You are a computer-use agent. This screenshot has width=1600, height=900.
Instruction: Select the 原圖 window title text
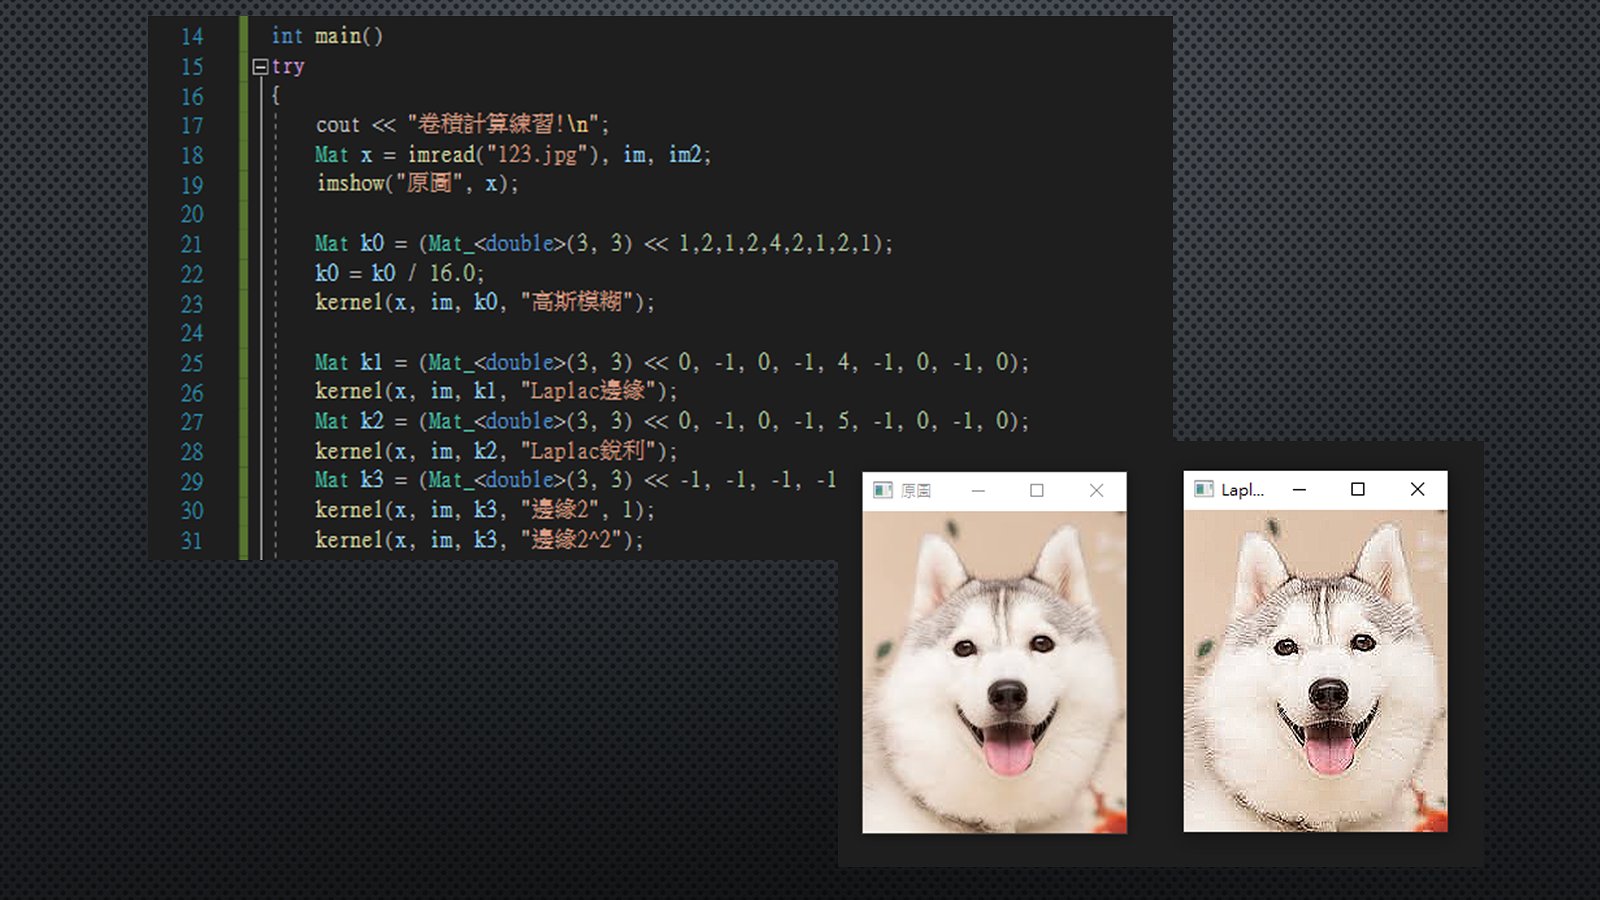click(x=916, y=490)
